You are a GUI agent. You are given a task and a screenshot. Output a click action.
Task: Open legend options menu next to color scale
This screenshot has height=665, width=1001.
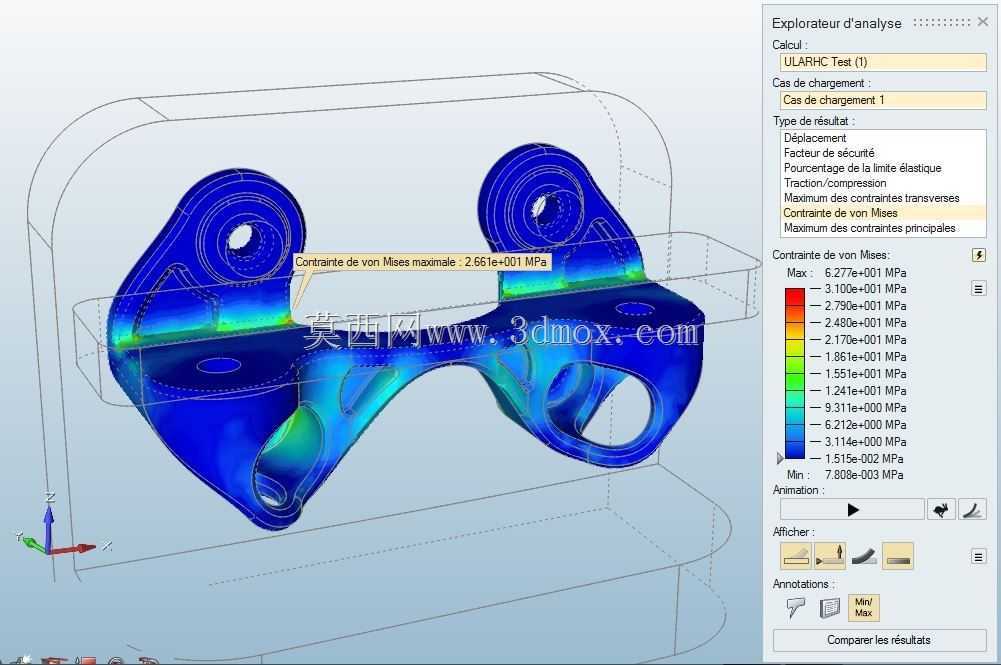click(979, 288)
